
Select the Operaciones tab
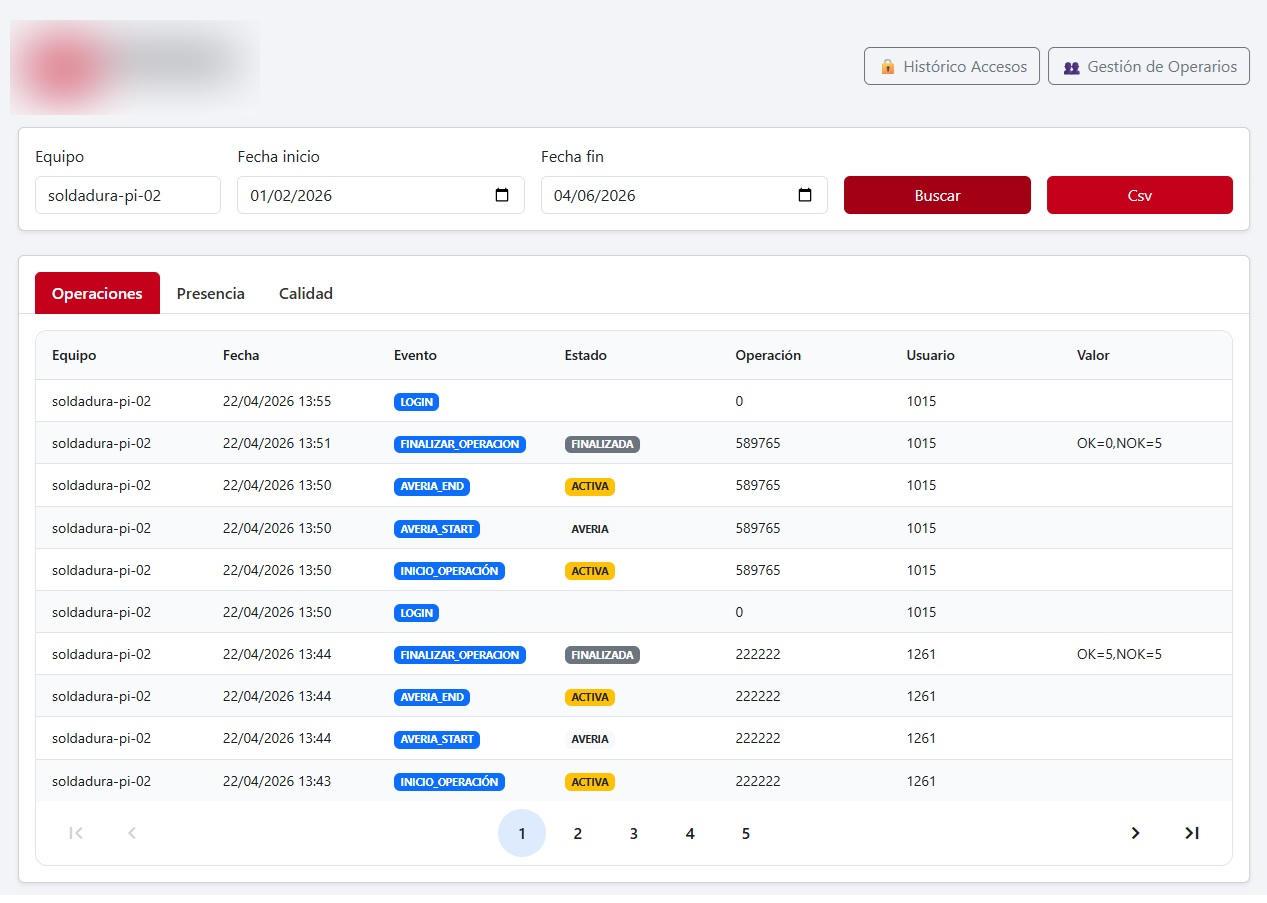point(97,293)
